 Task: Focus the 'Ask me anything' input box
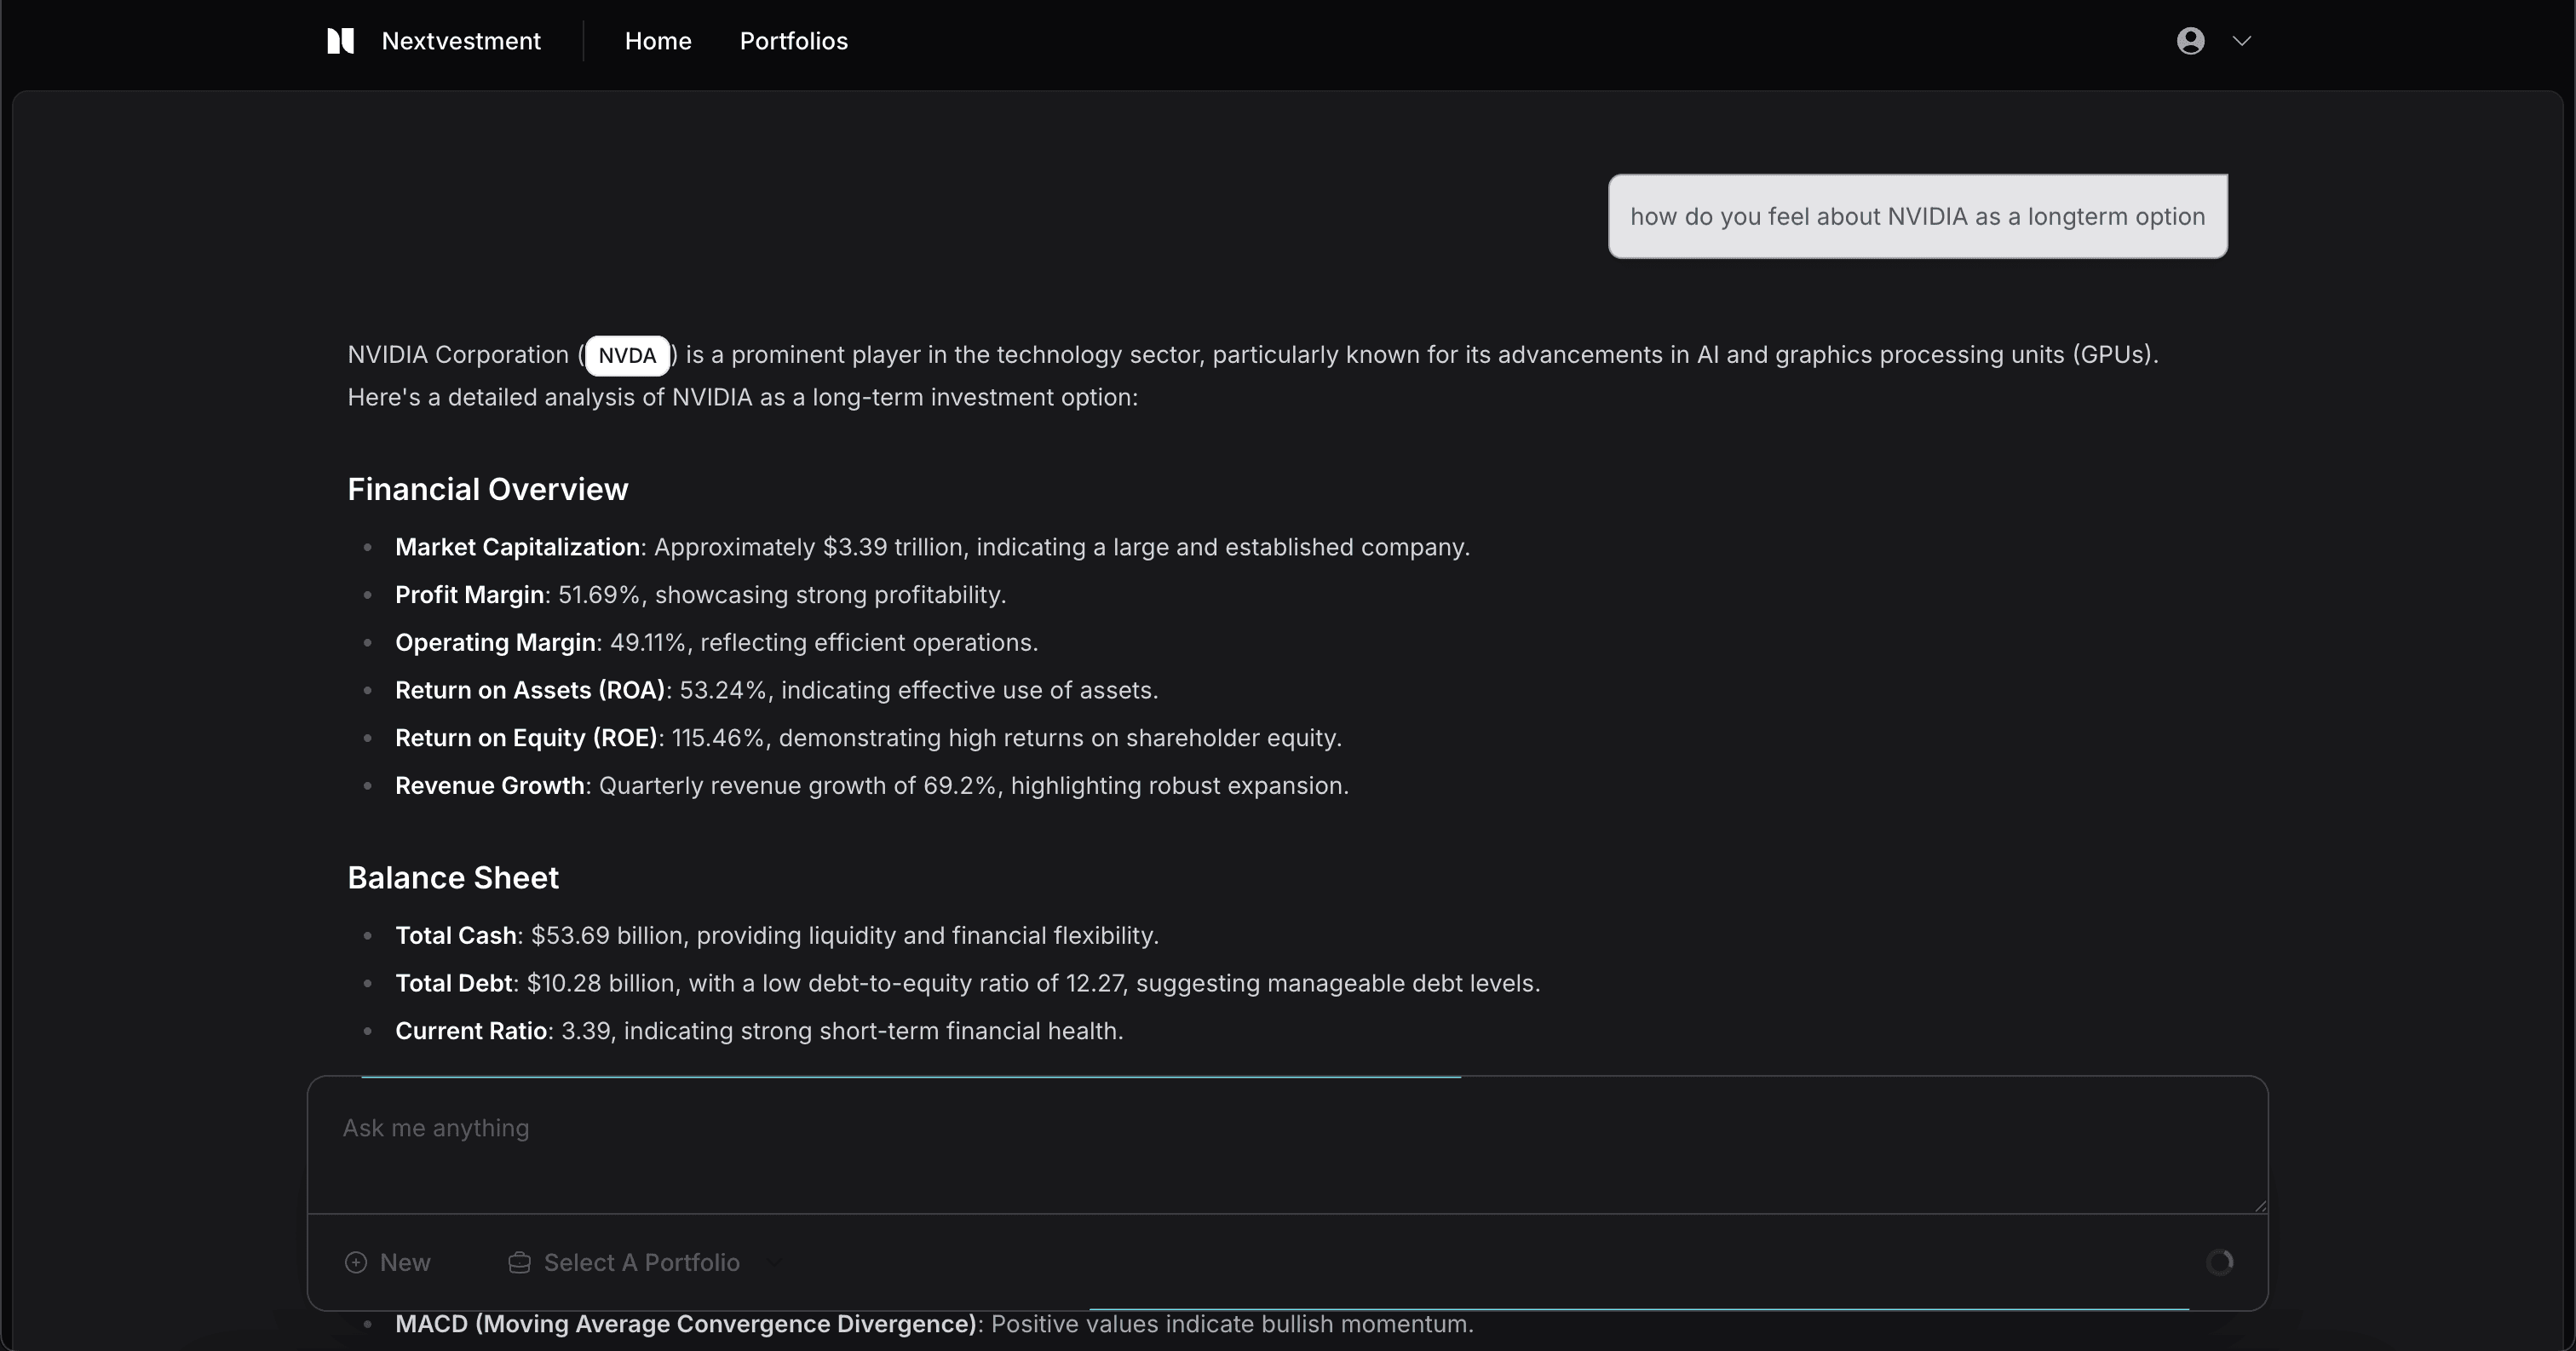click(x=1287, y=1145)
